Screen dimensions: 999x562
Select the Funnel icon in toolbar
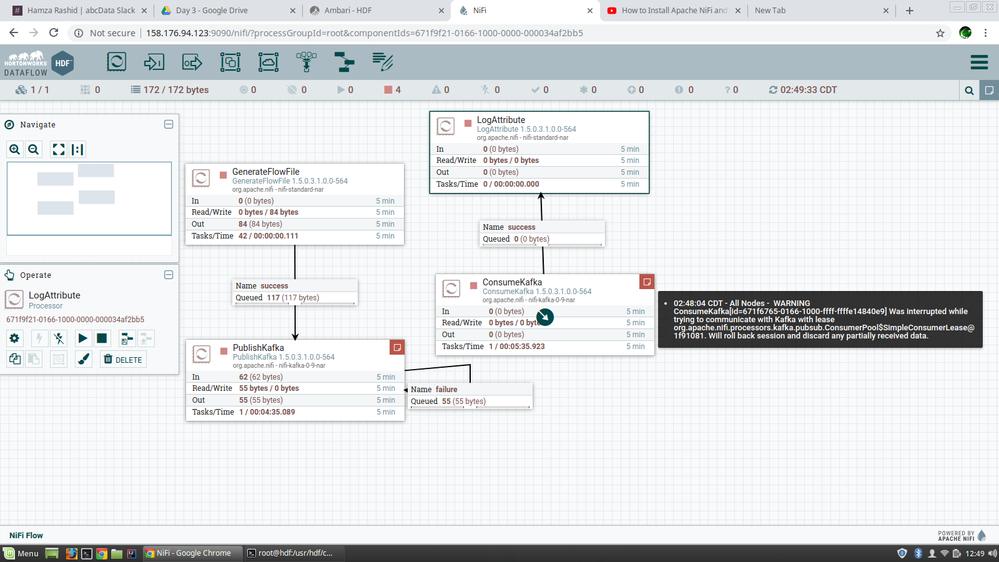306,62
